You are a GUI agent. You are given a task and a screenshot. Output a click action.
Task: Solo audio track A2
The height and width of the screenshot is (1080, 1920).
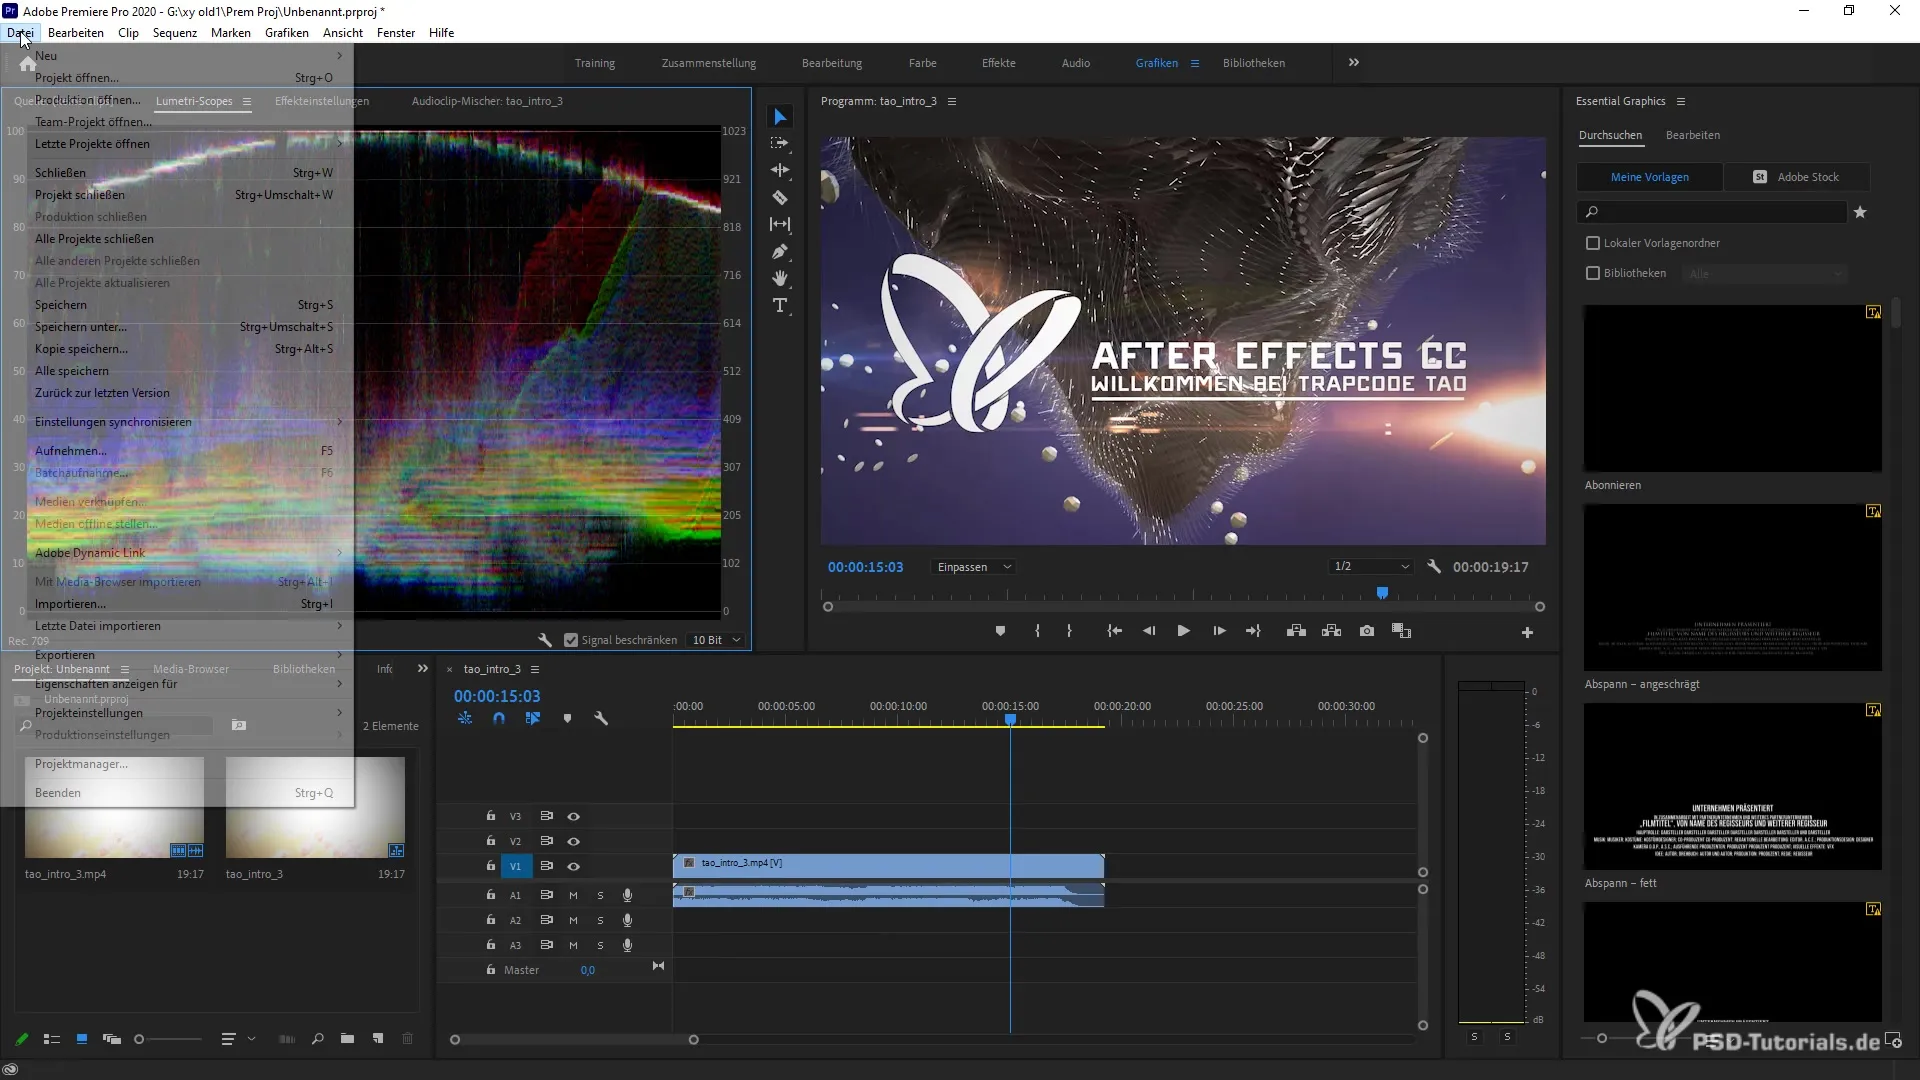[x=600, y=920]
